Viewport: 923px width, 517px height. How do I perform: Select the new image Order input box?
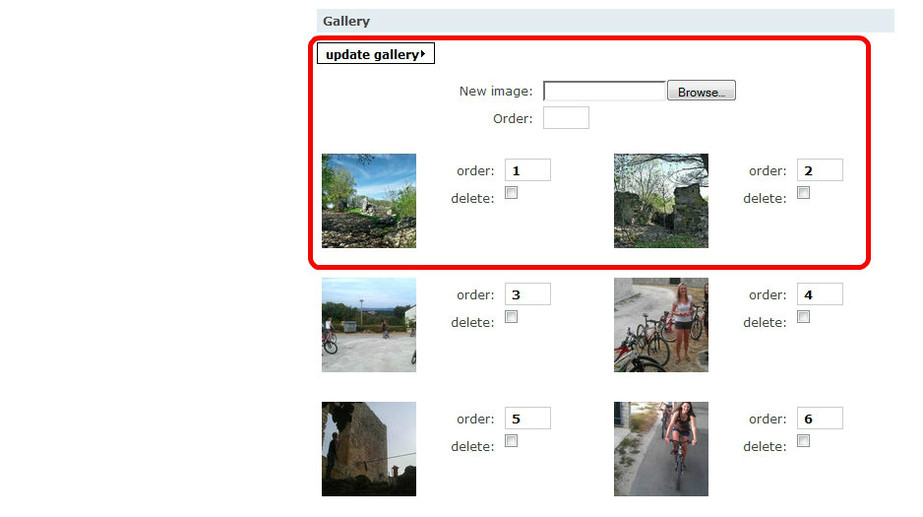coord(566,118)
